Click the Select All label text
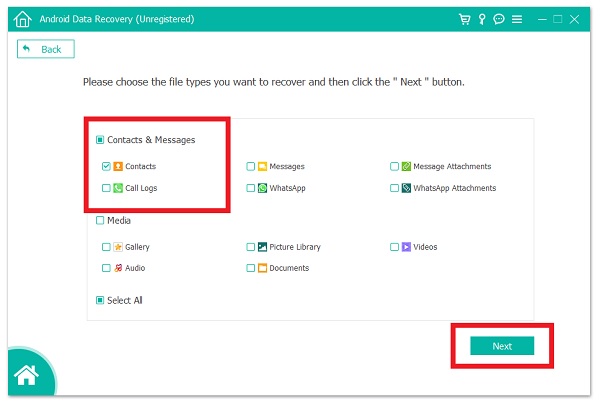The image size is (600, 404). [x=125, y=300]
